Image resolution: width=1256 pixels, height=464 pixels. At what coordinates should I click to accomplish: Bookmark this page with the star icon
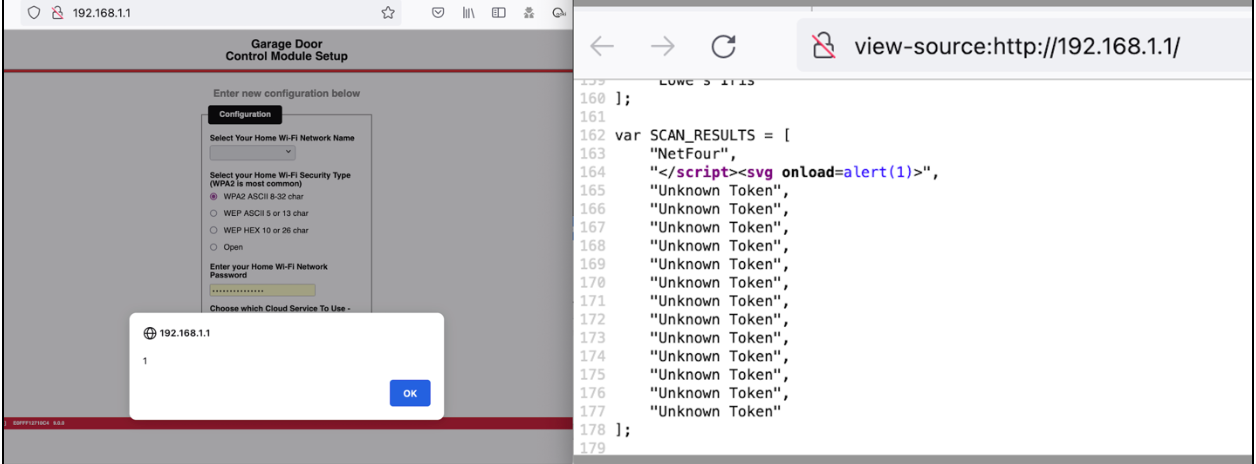tap(387, 13)
